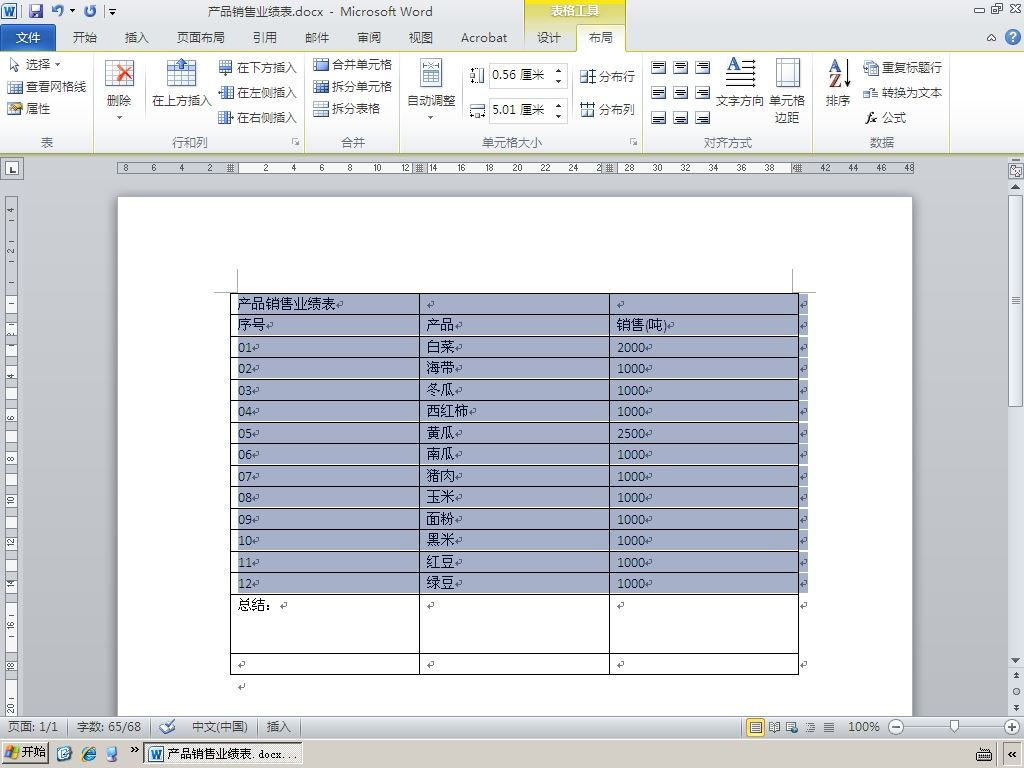Align cell text bottom left
The width and height of the screenshot is (1024, 768).
(659, 118)
